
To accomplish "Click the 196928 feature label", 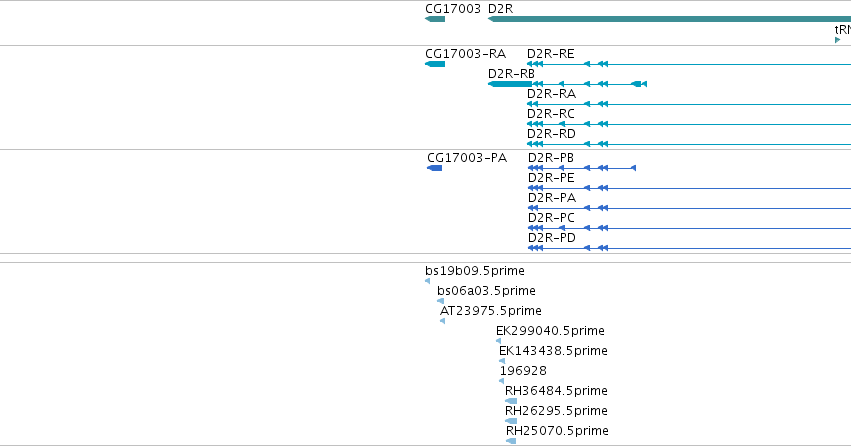I will click(523, 371).
